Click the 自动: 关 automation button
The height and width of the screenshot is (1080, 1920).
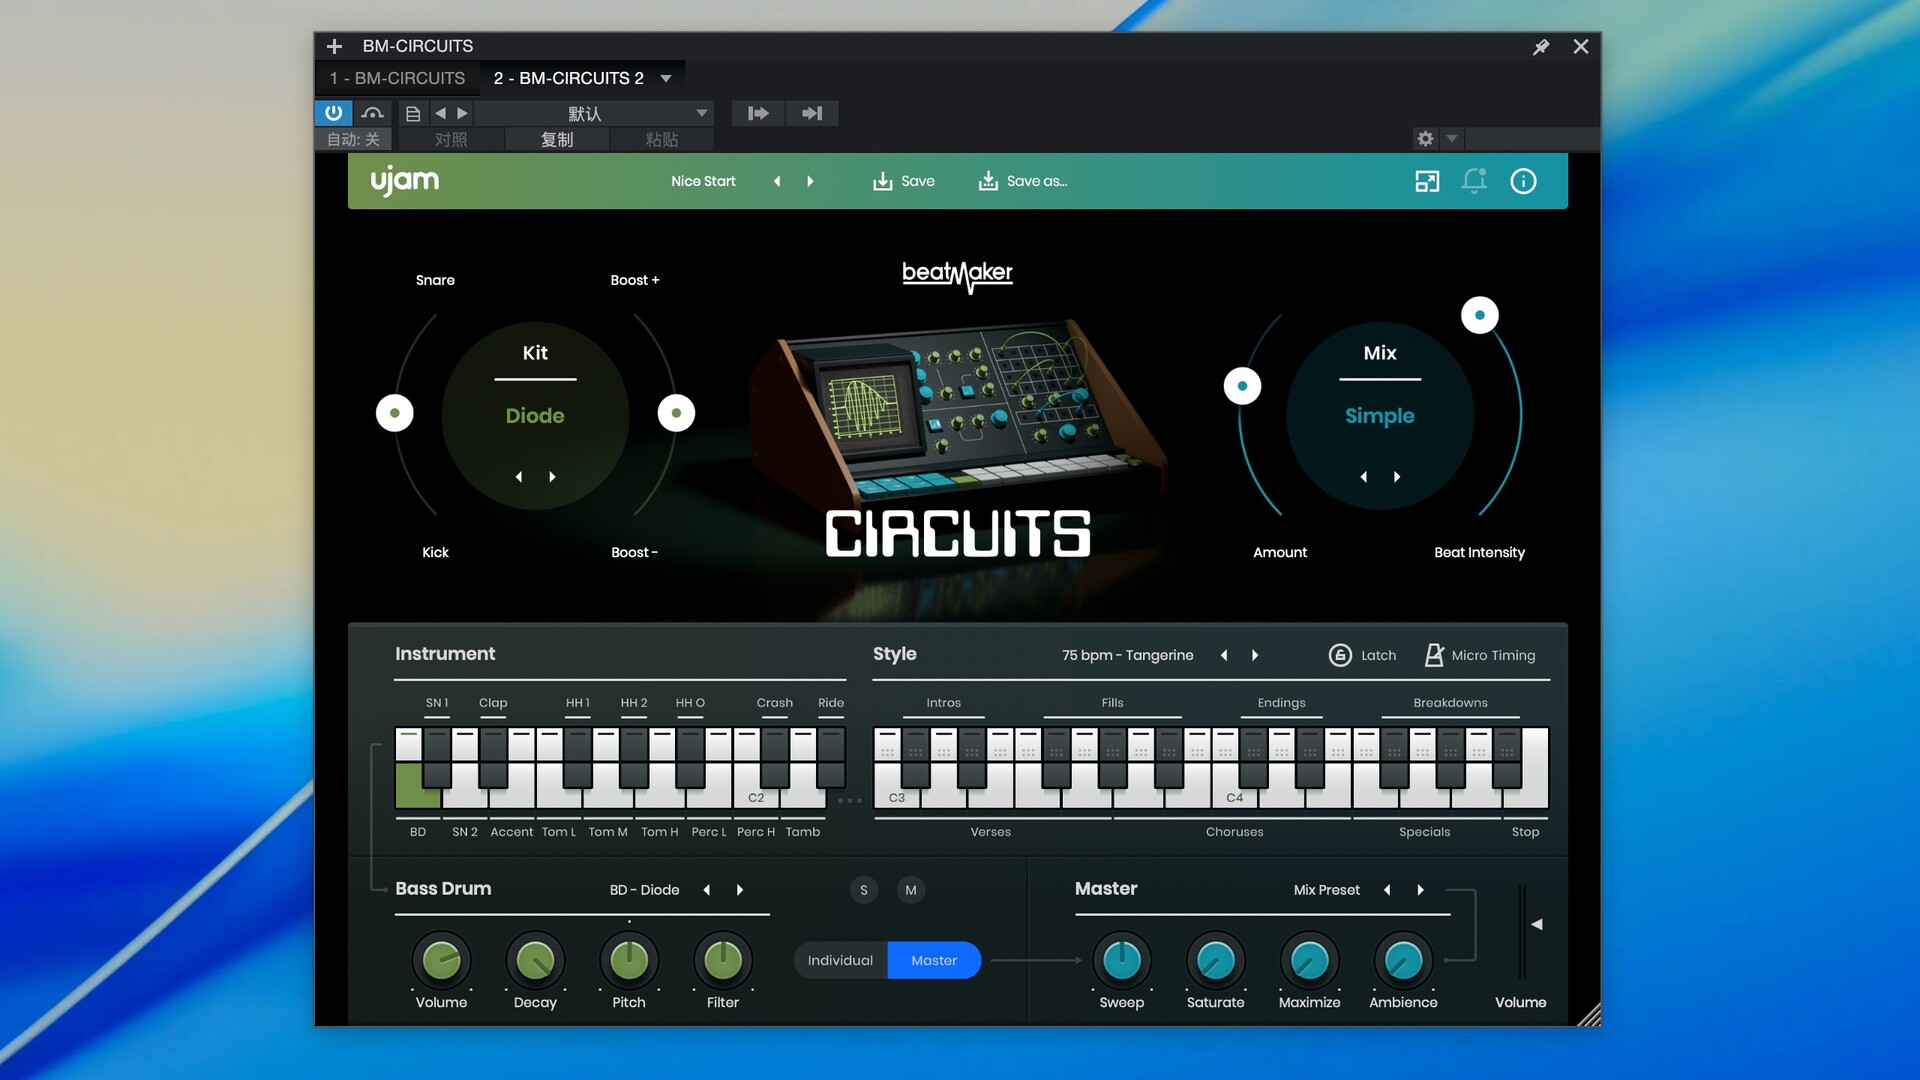tap(353, 140)
